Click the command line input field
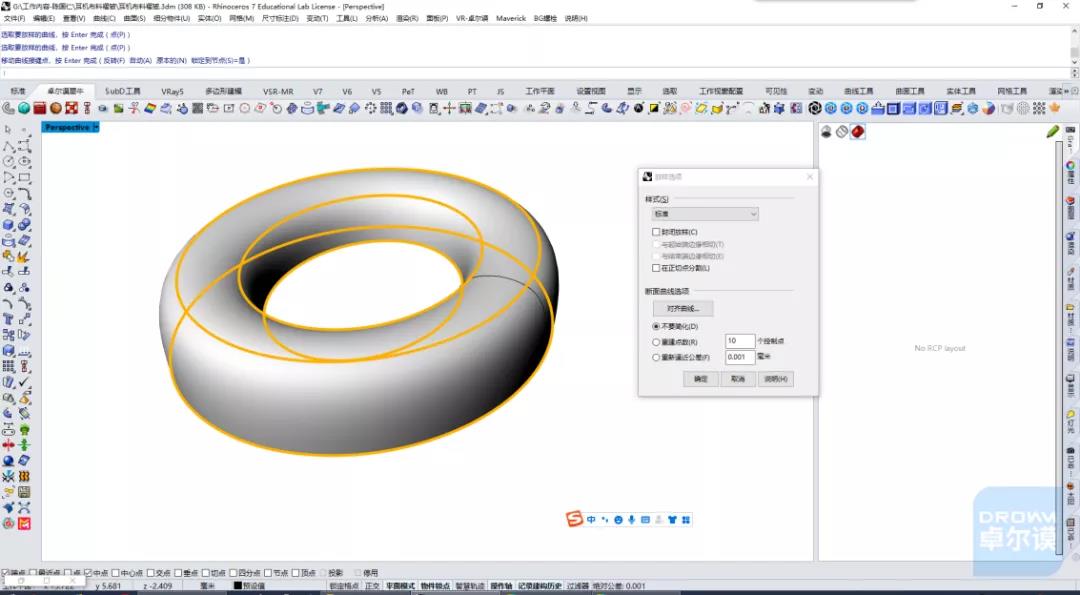 [534, 73]
